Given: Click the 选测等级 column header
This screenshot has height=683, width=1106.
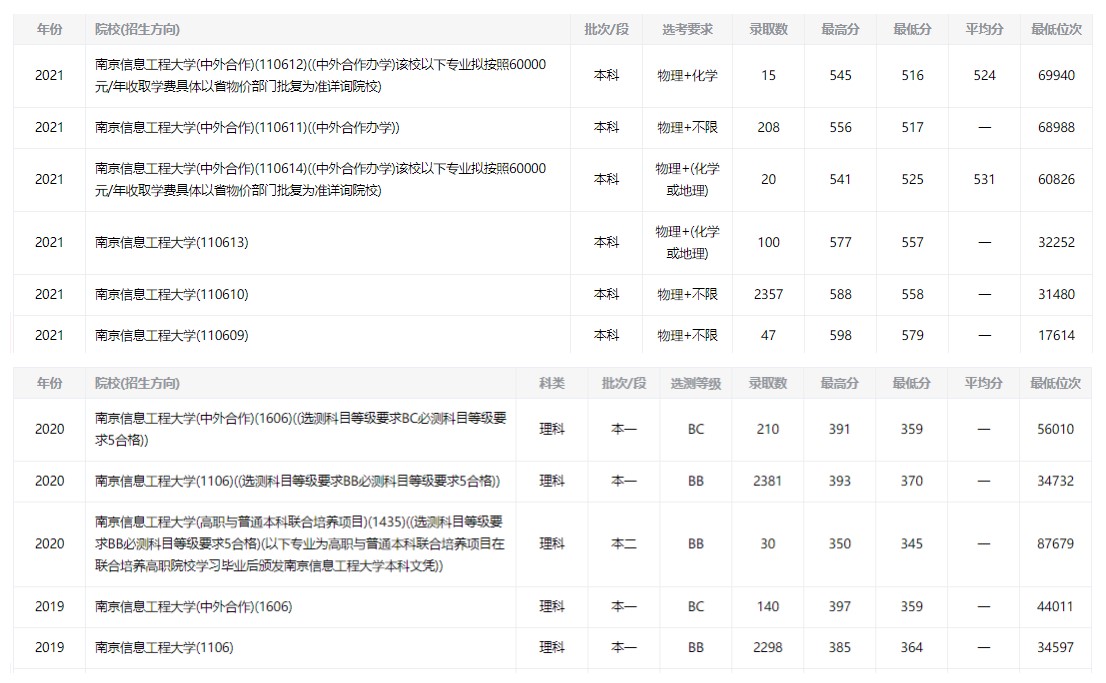Looking at the screenshot, I should 695,383.
